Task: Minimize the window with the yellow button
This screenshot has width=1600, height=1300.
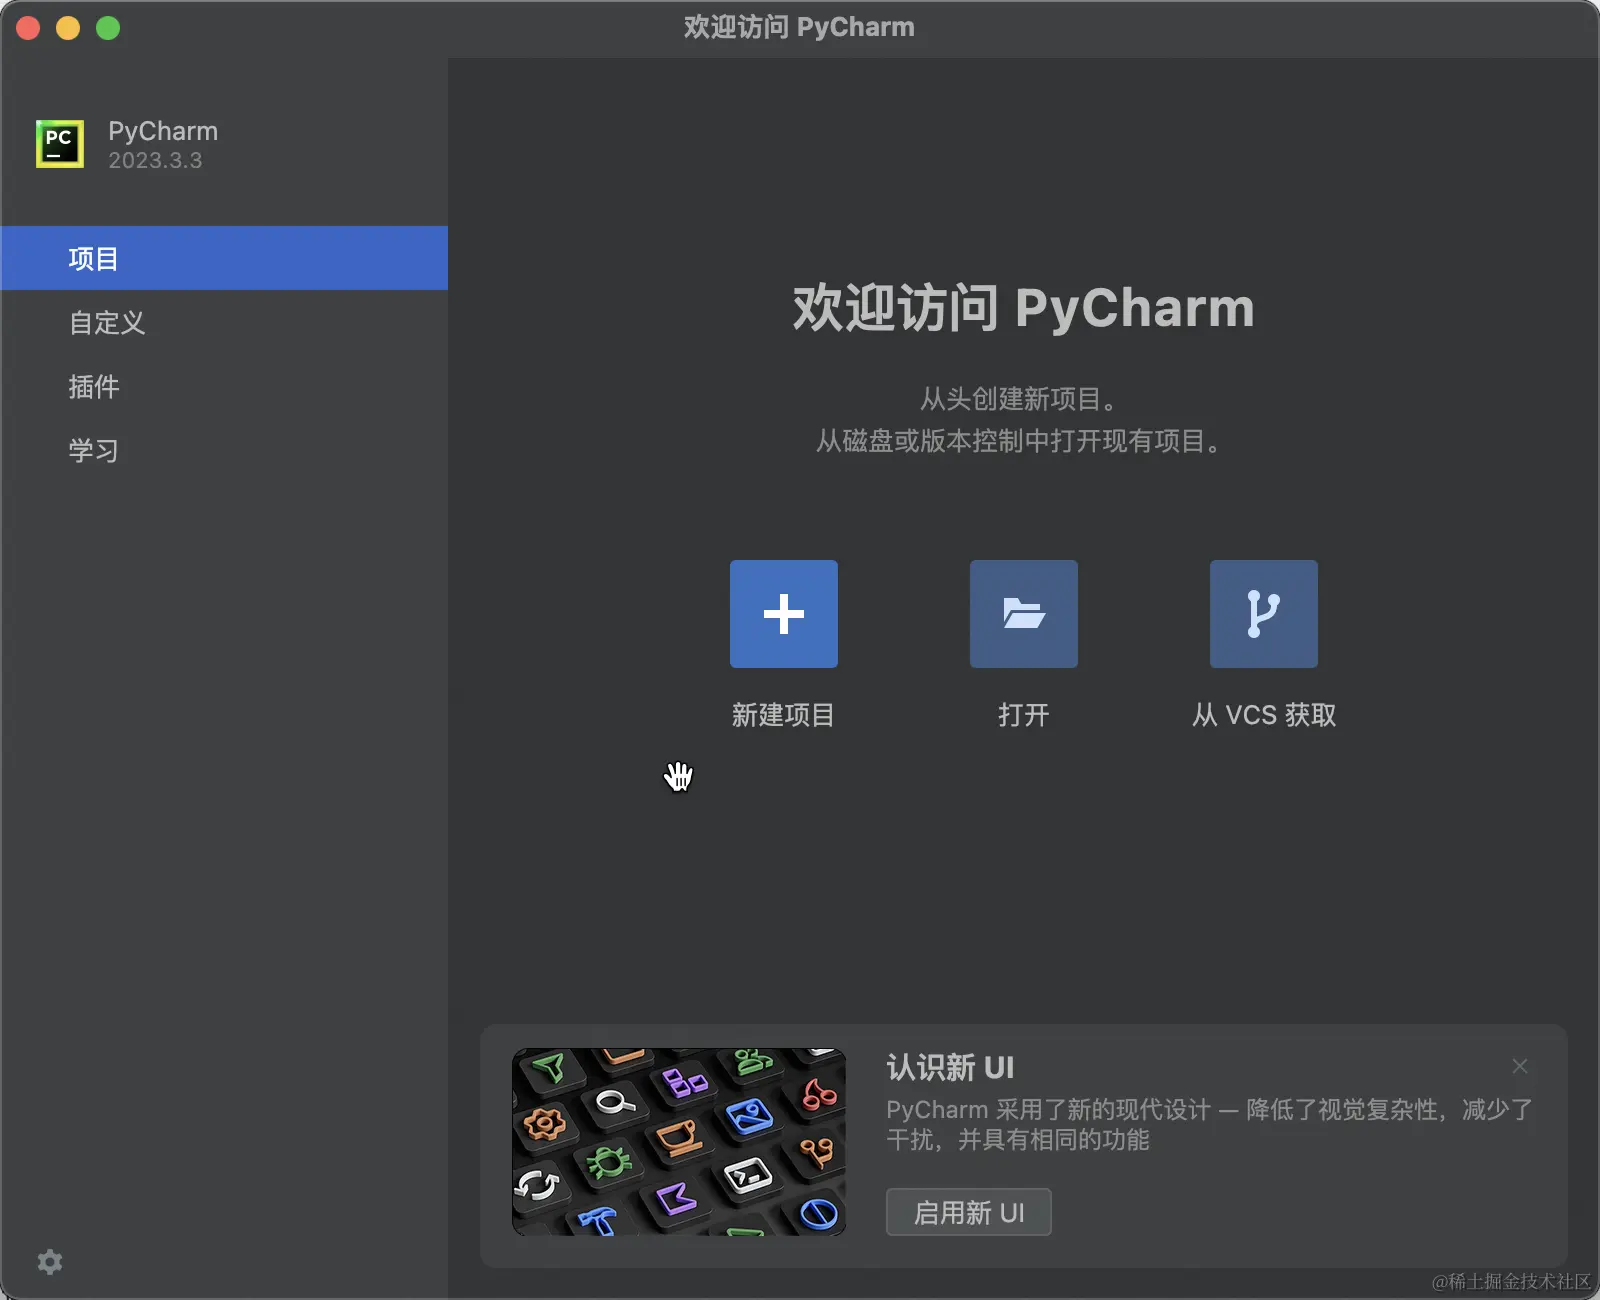Action: click(68, 28)
